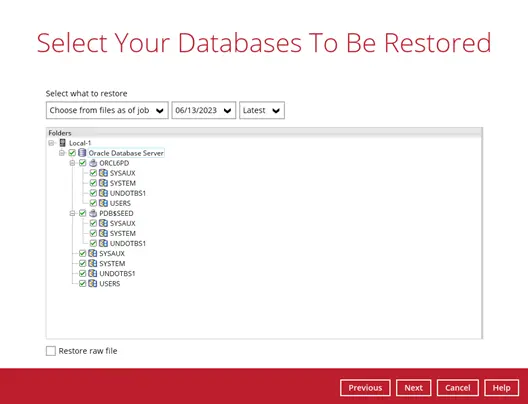Open the Choose from files as of job dropdown
Viewport: 528px width, 404px height.
tap(107, 110)
